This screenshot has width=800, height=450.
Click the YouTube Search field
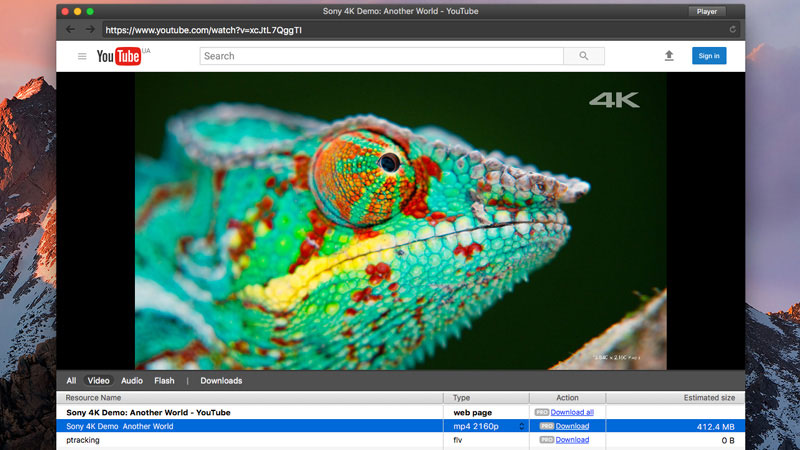click(382, 56)
